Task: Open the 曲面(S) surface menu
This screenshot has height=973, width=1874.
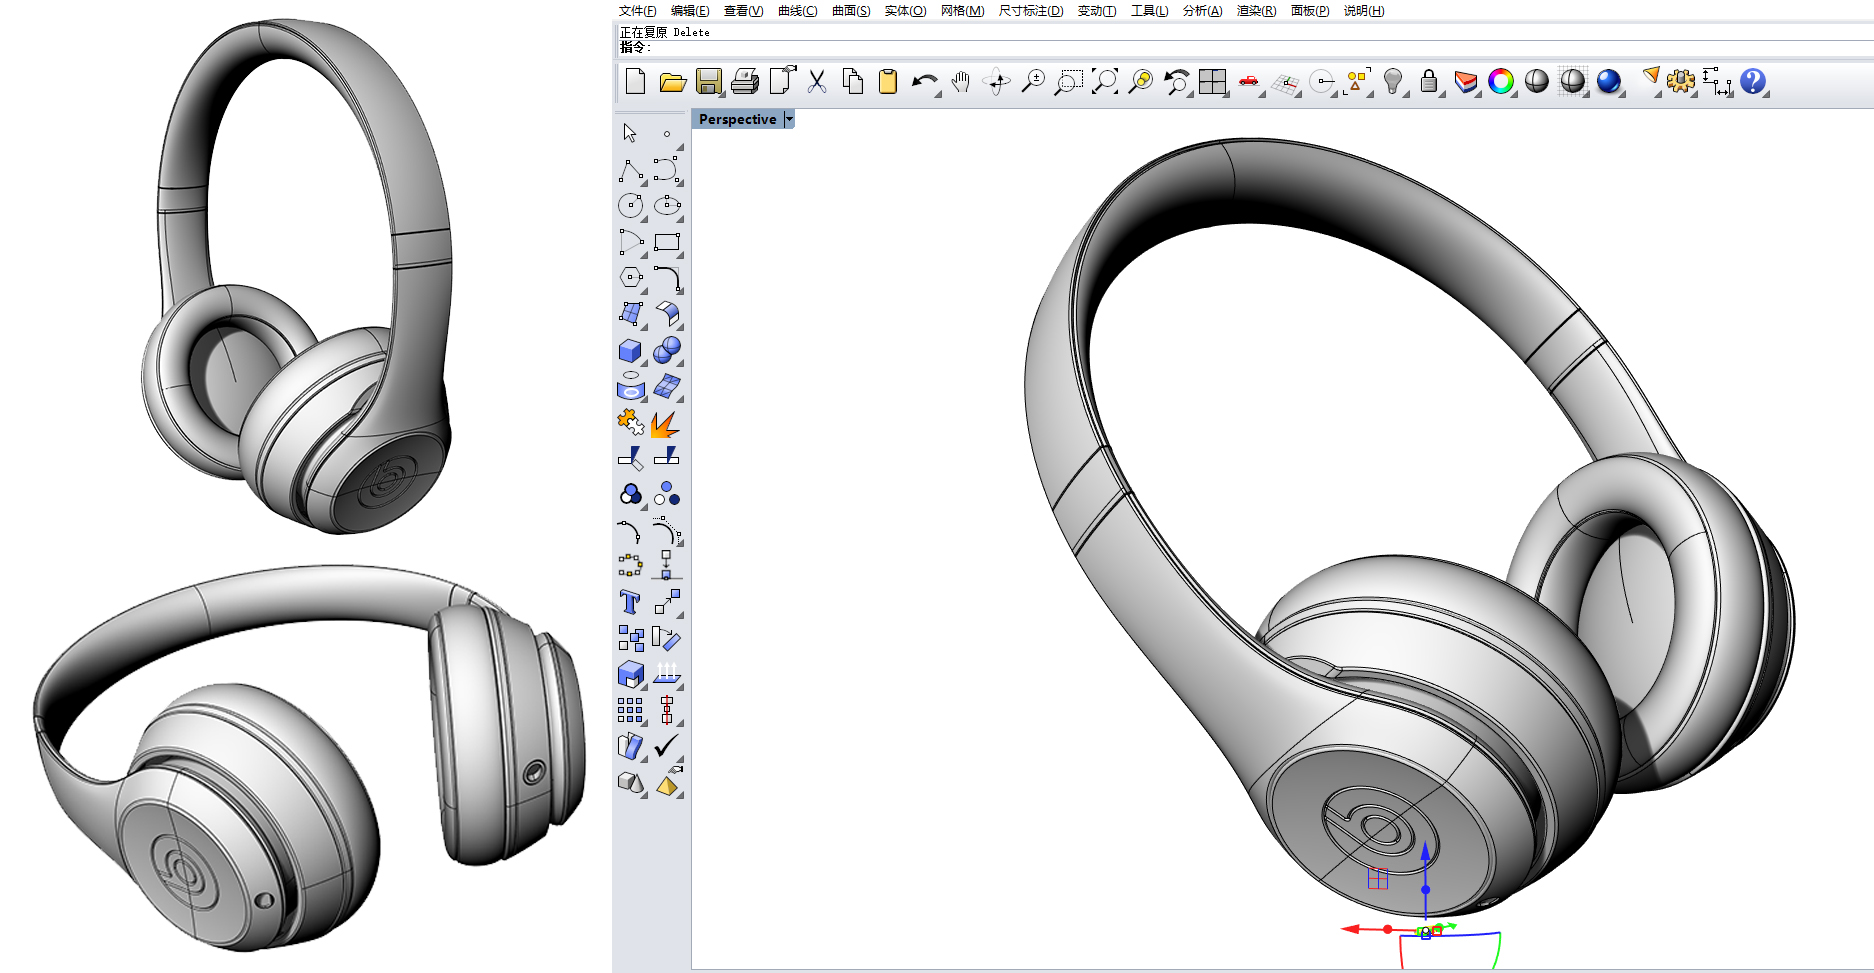Action: (x=851, y=11)
